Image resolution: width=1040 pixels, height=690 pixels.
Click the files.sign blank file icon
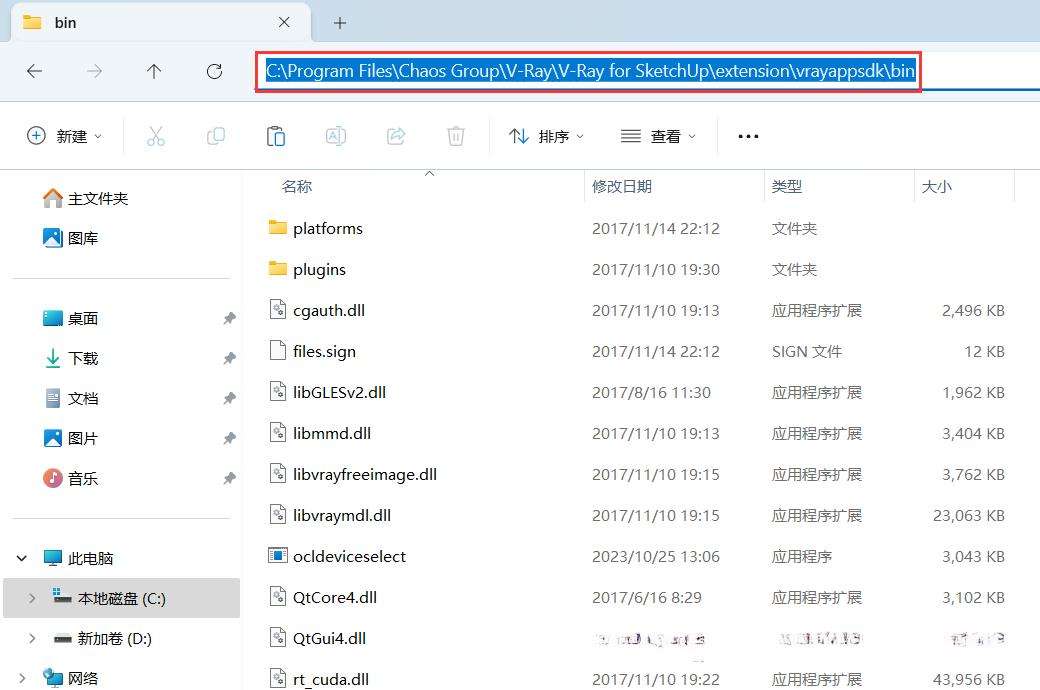(277, 350)
